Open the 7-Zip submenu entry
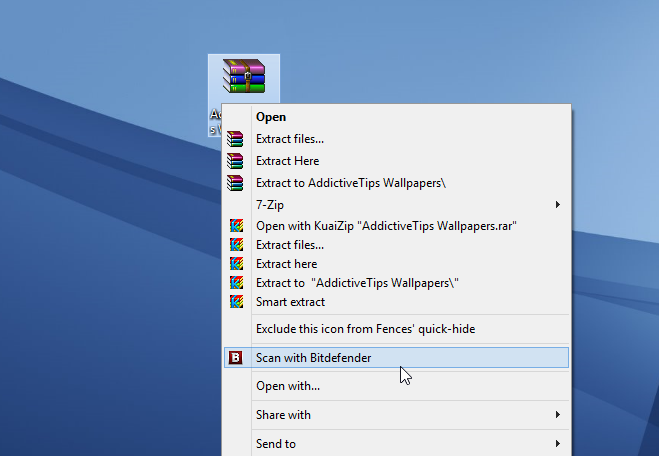The height and width of the screenshot is (456, 659). (396, 205)
